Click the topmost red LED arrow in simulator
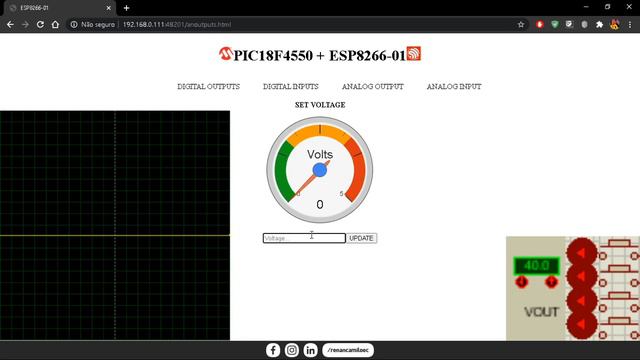The image size is (640, 360). [581, 253]
